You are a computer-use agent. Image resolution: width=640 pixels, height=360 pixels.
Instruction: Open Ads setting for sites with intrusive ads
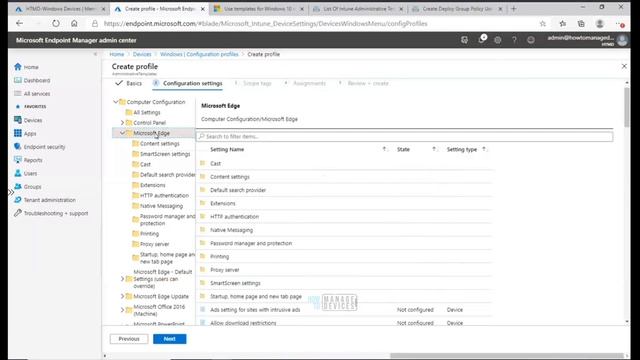tap(345, 310)
